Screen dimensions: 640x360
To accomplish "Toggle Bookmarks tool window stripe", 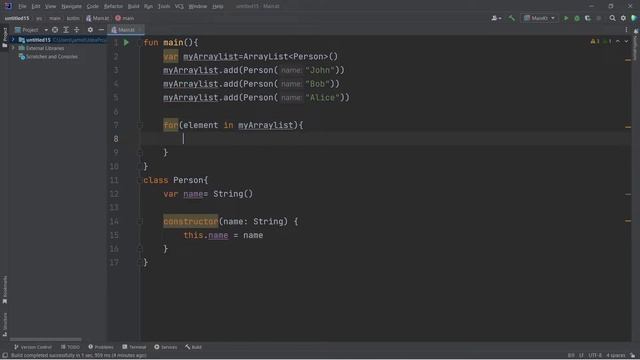I will 4,289.
